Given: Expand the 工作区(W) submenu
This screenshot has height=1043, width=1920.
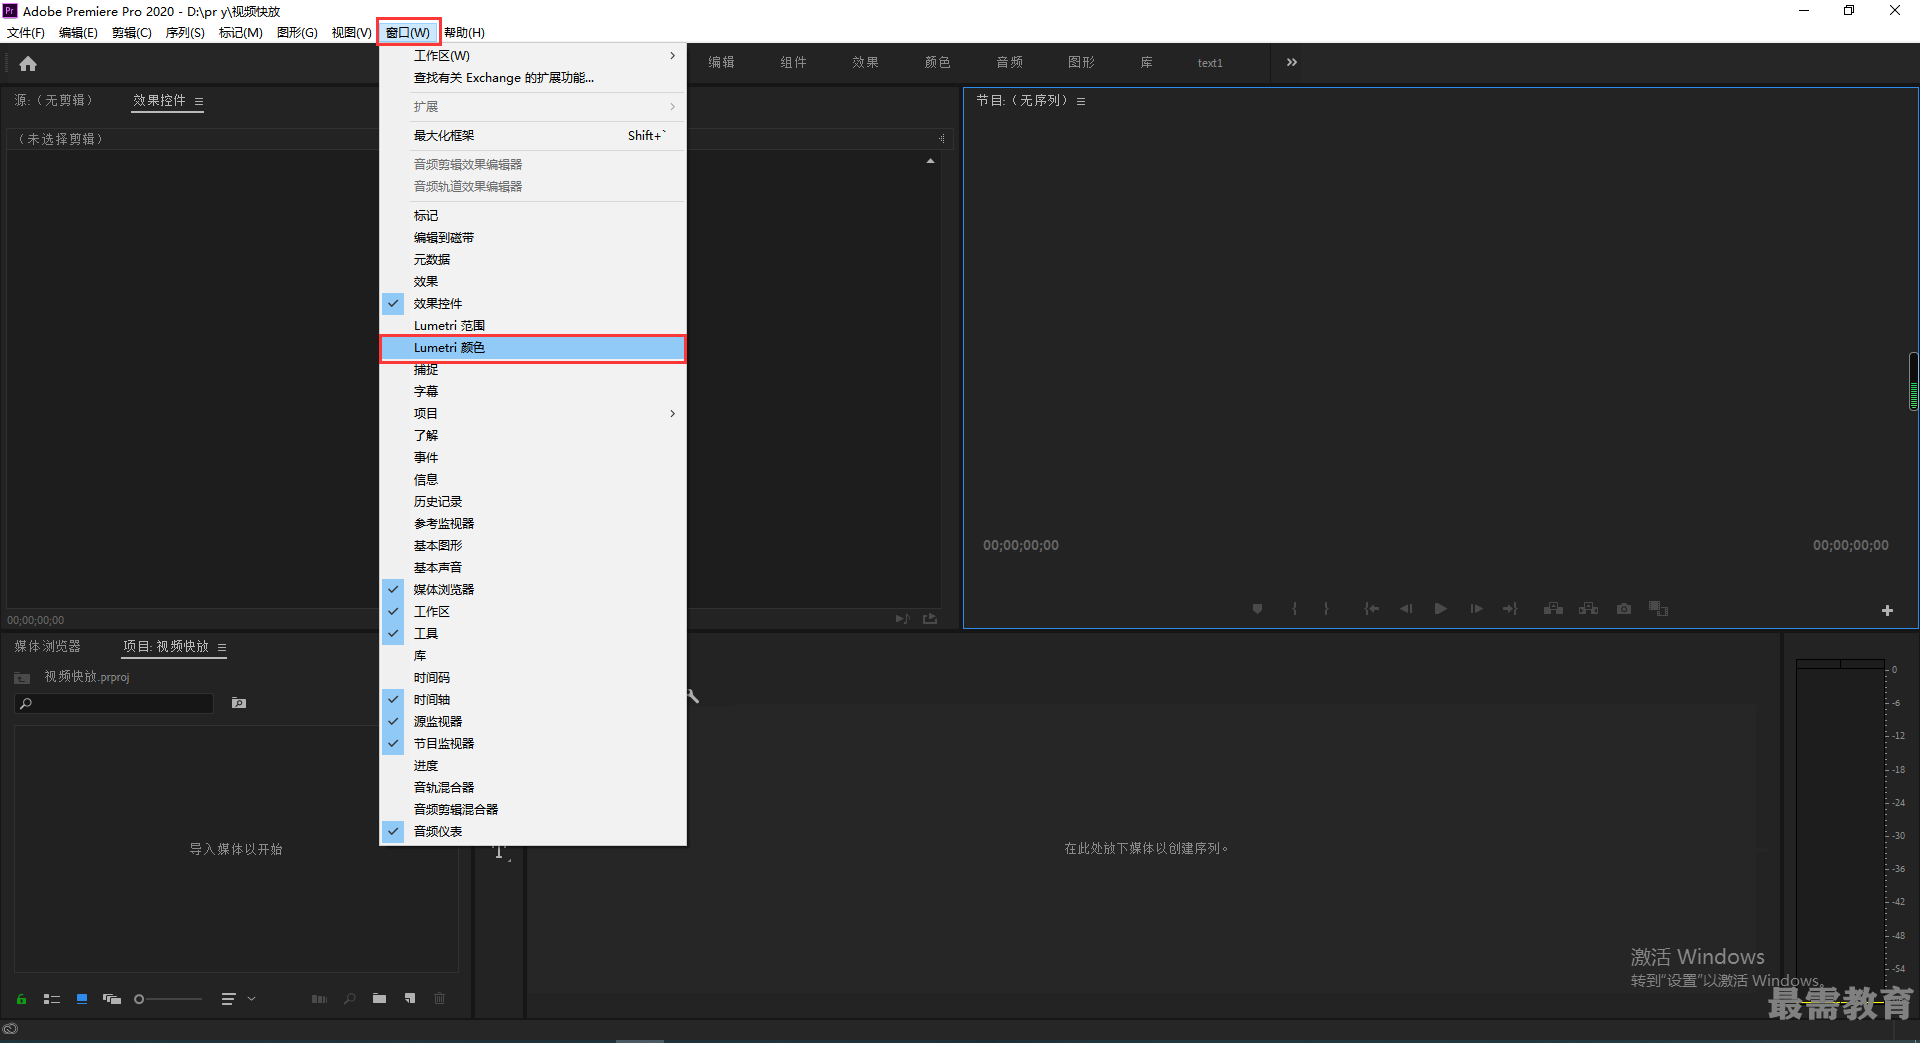Looking at the screenshot, I should click(x=533, y=56).
